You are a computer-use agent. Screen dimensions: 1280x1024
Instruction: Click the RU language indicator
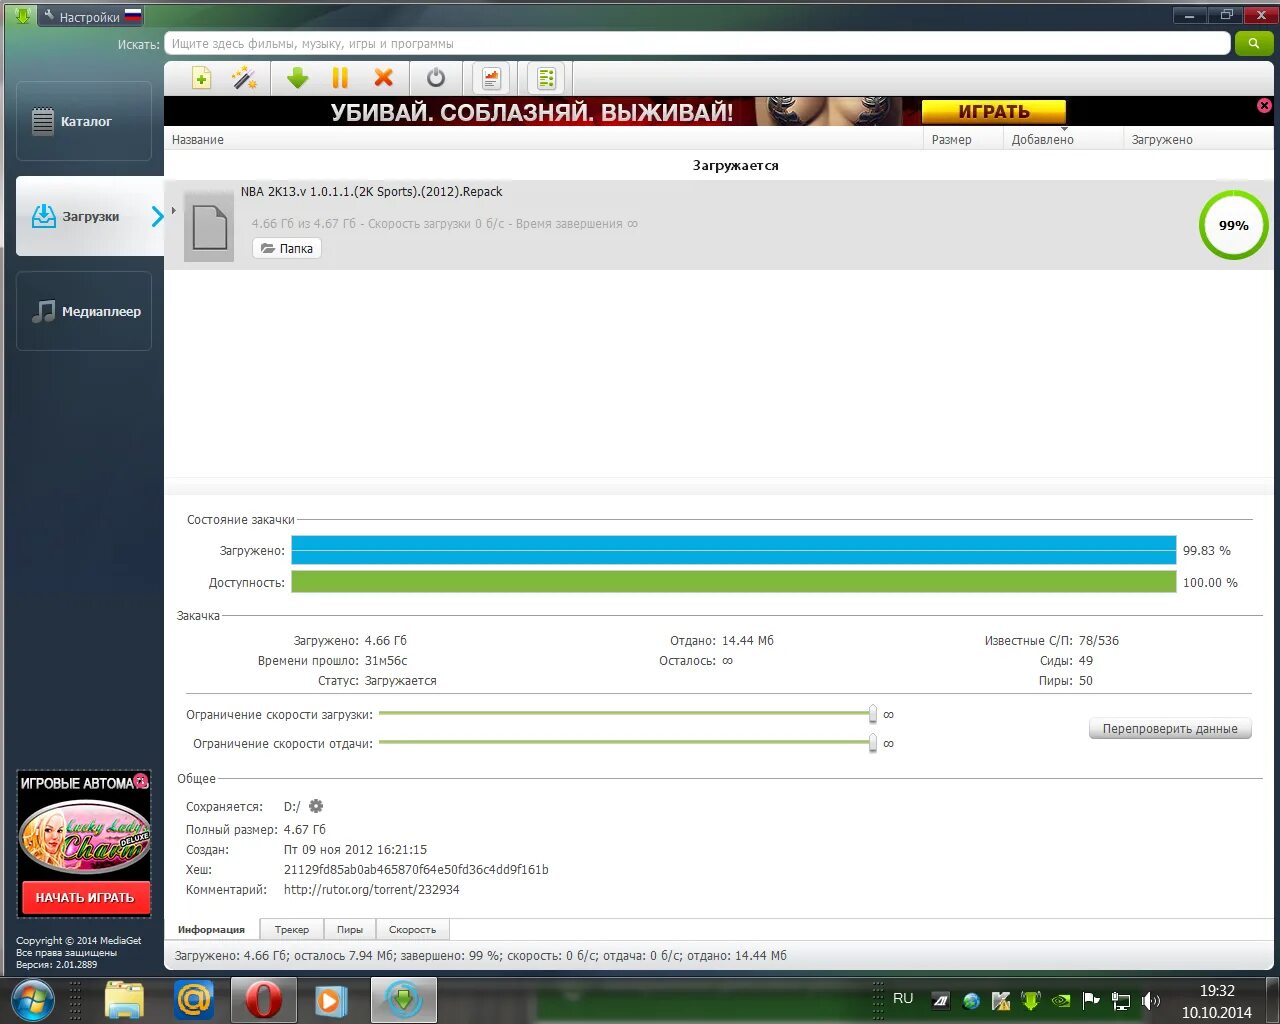903,998
